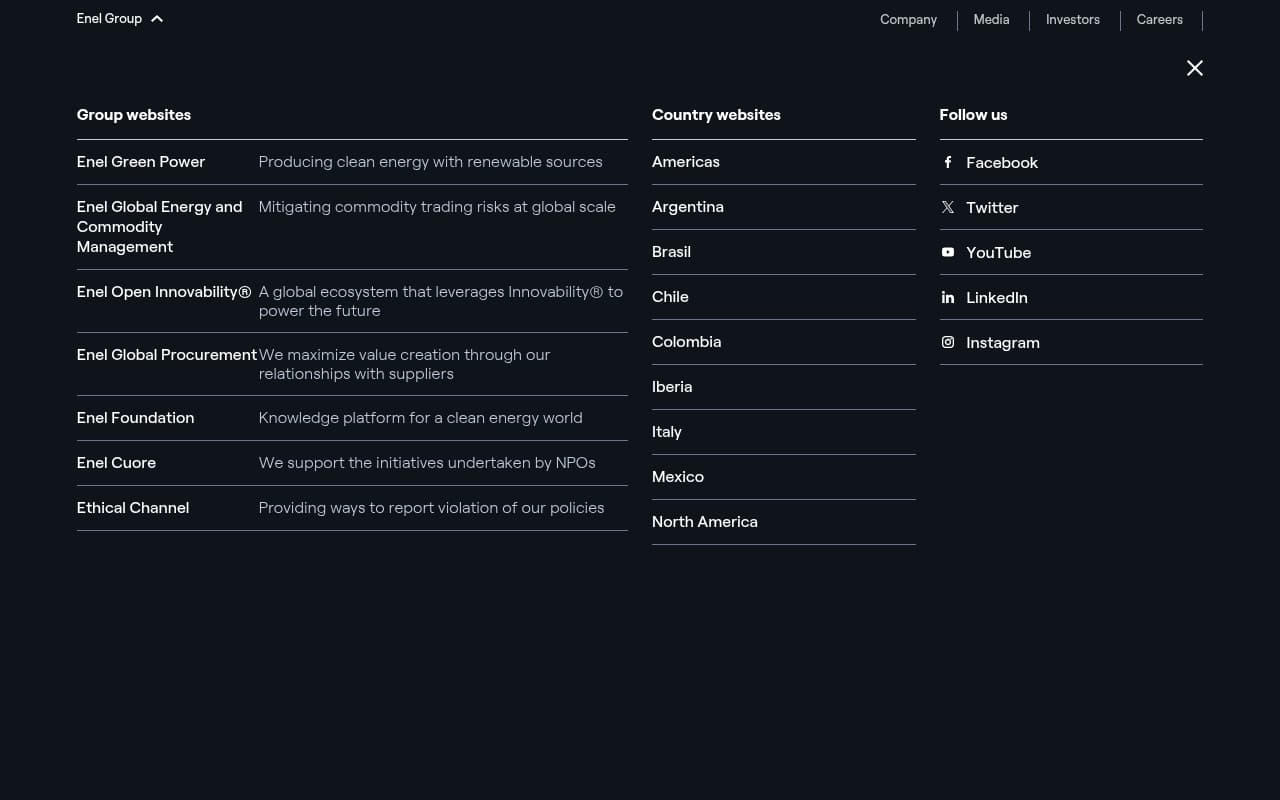Open the Careers menu
Image resolution: width=1280 pixels, height=800 pixels.
pyautogui.click(x=1159, y=19)
